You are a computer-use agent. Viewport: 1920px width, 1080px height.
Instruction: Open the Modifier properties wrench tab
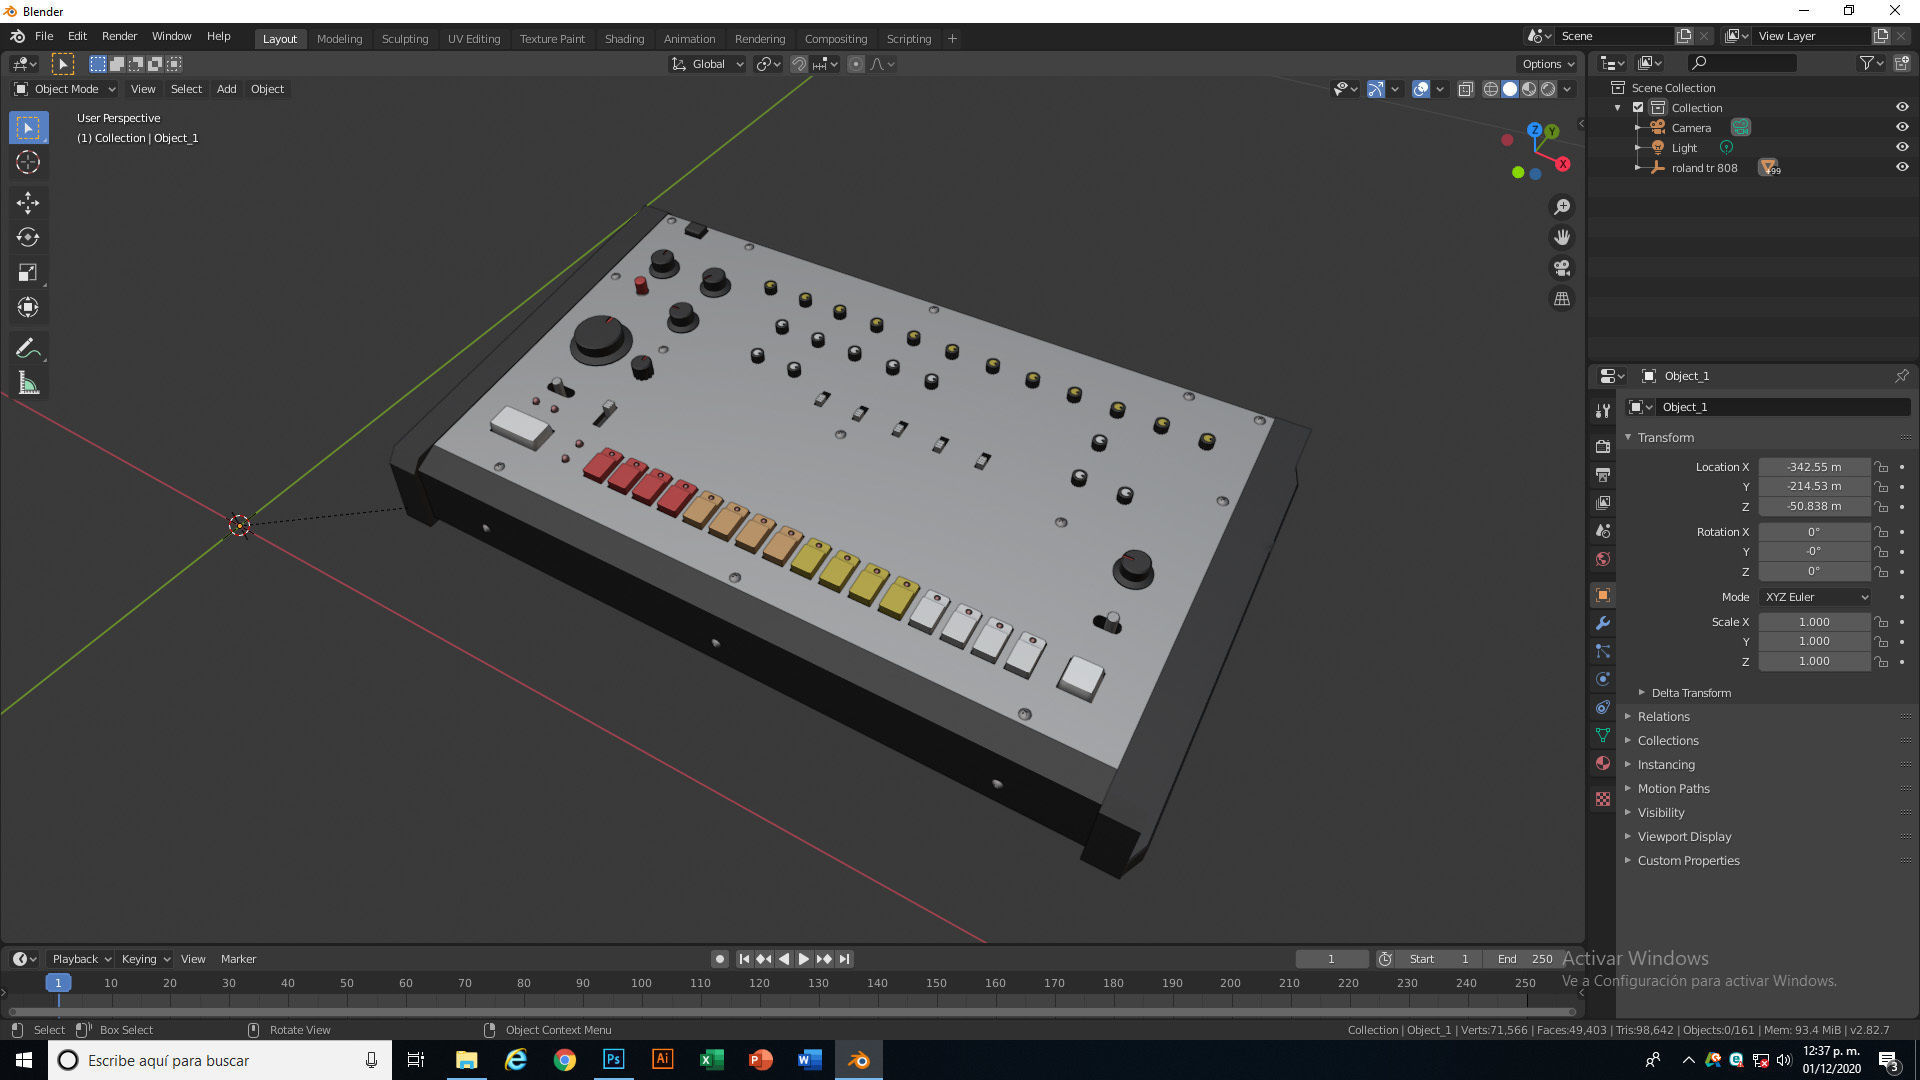[x=1603, y=623]
